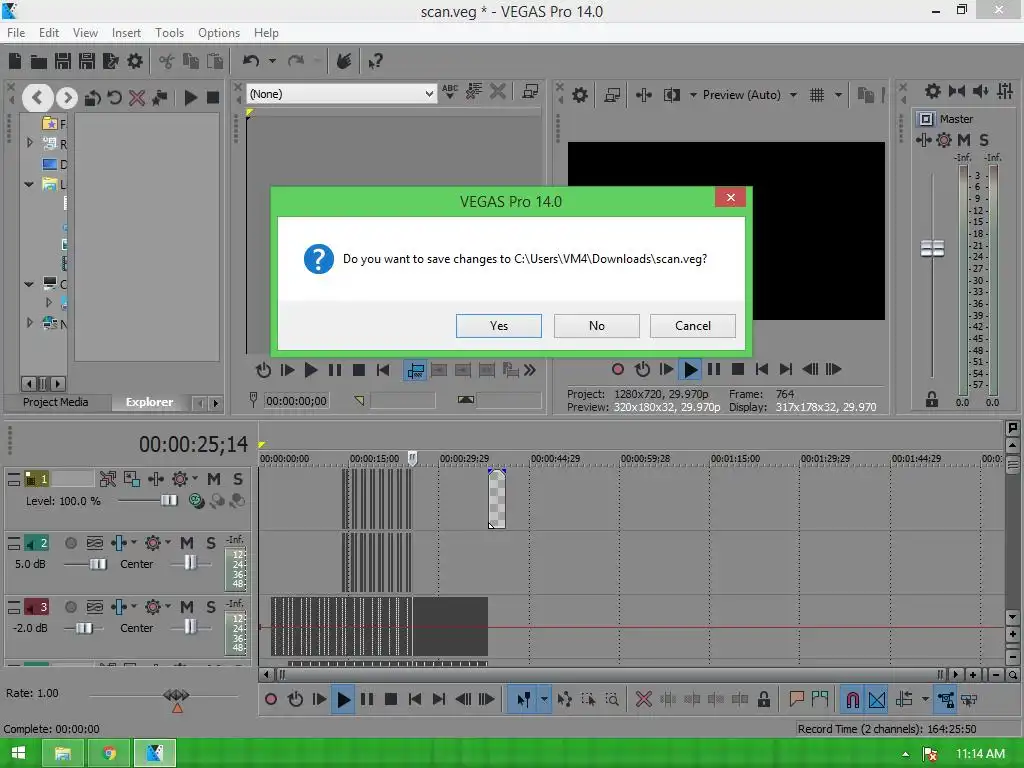This screenshot has height=768, width=1024.
Task: Toggle the Enable Snapping magnet icon
Action: (x=852, y=700)
